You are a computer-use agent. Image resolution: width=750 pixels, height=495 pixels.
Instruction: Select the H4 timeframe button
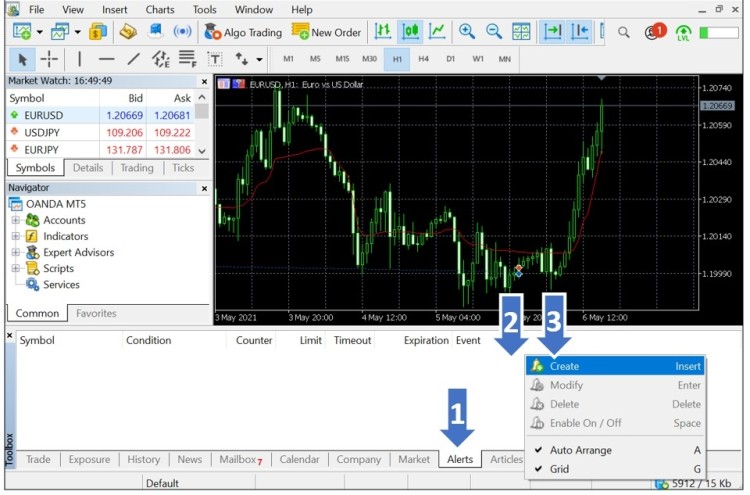coord(424,59)
